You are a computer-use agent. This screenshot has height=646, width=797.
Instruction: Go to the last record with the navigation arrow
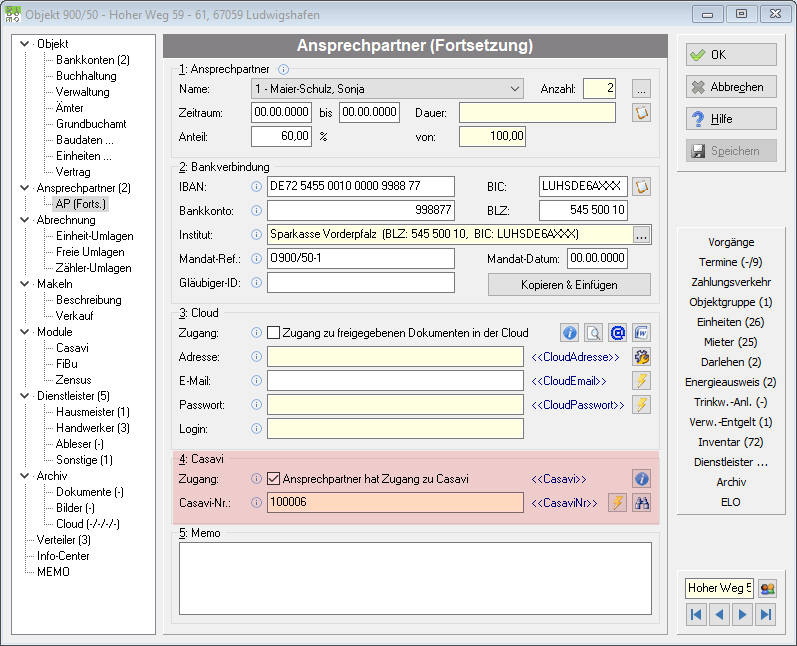766,614
